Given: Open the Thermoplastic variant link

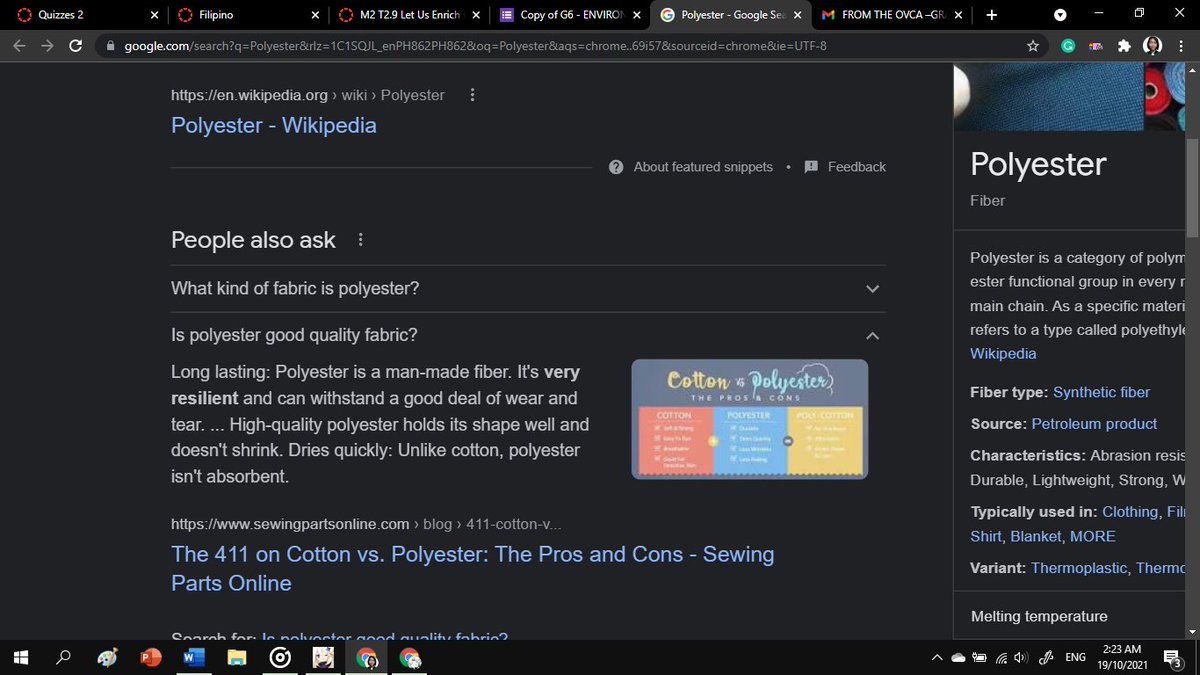Looking at the screenshot, I should [x=1079, y=568].
